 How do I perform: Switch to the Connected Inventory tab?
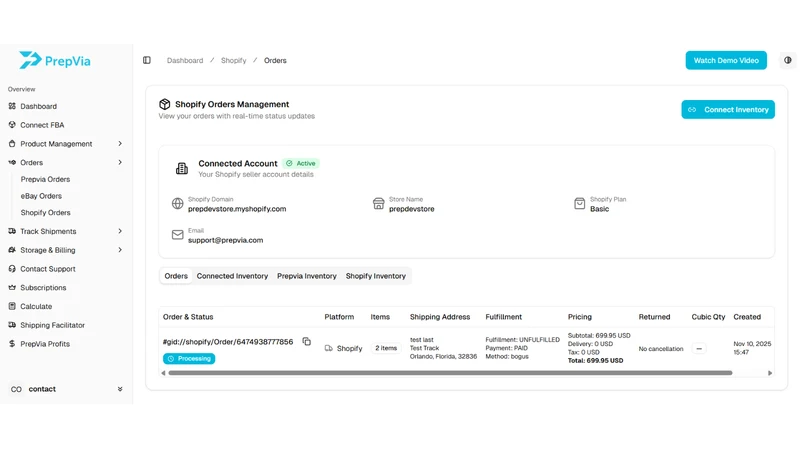click(x=232, y=276)
